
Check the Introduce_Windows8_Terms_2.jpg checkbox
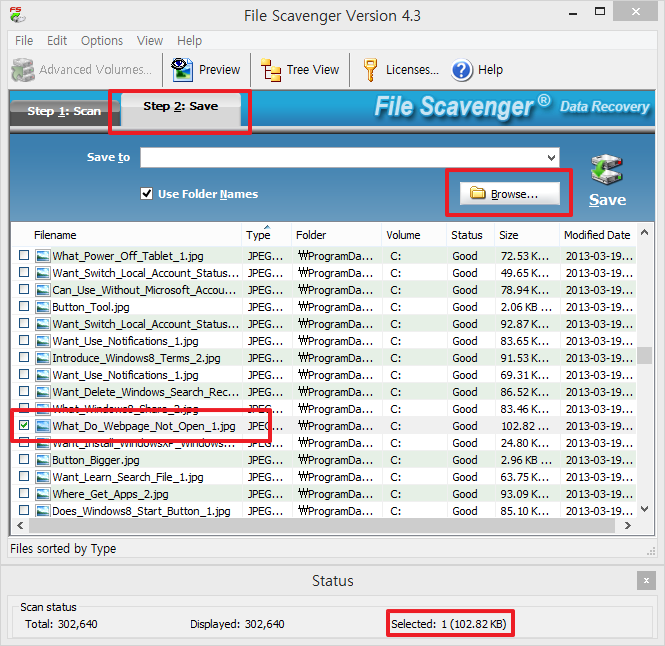point(24,358)
